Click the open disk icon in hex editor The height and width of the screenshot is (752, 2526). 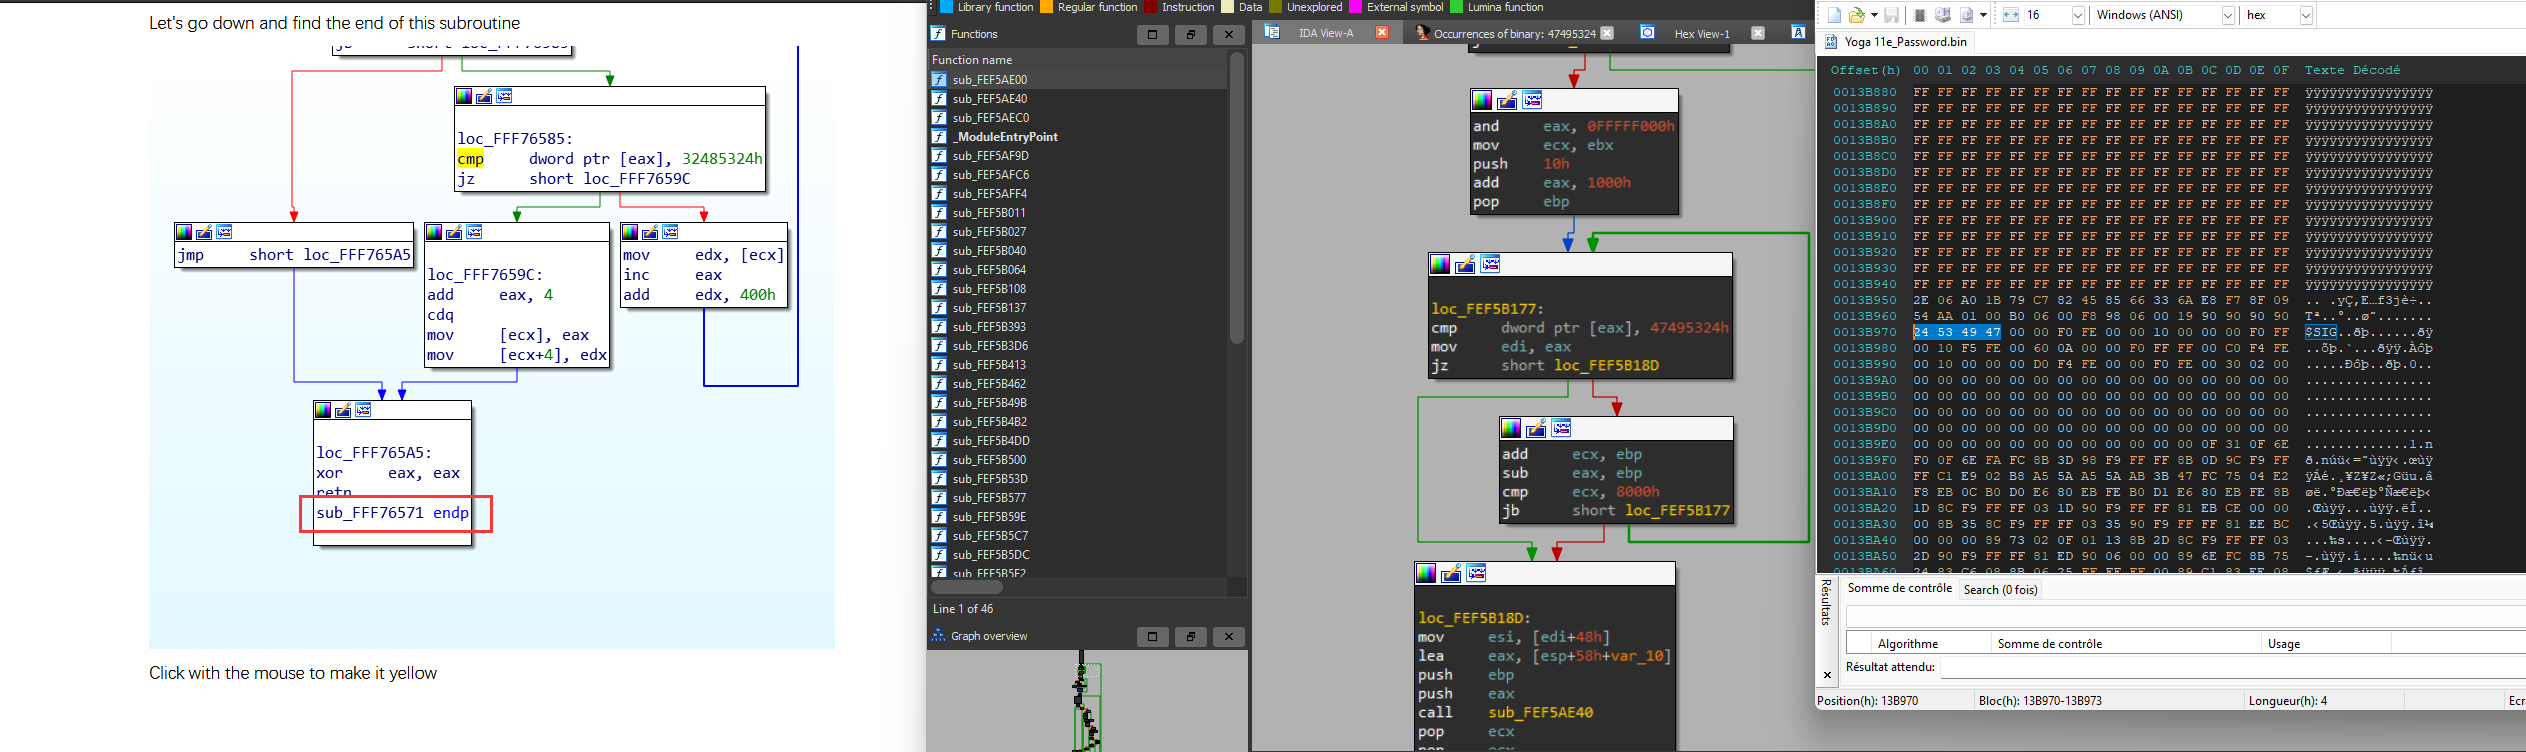coord(1943,15)
